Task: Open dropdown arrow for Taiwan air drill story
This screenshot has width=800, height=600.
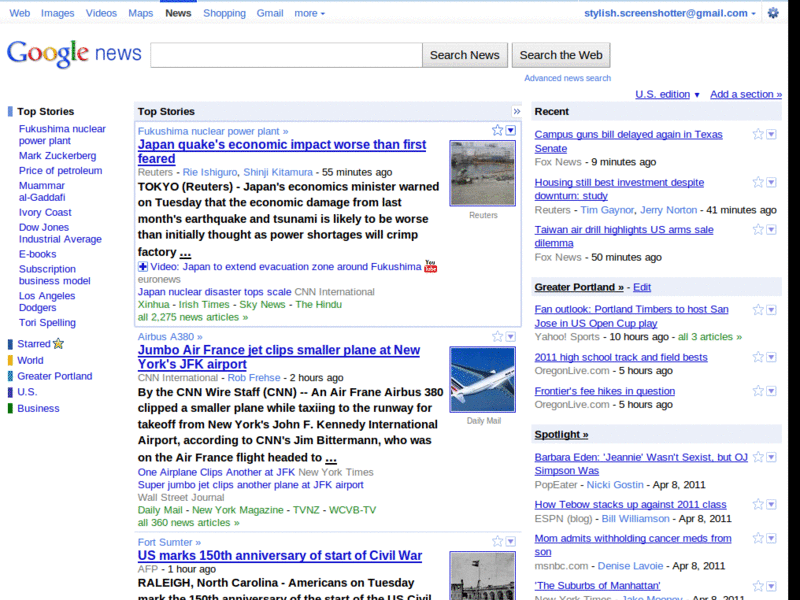Action: tap(771, 230)
